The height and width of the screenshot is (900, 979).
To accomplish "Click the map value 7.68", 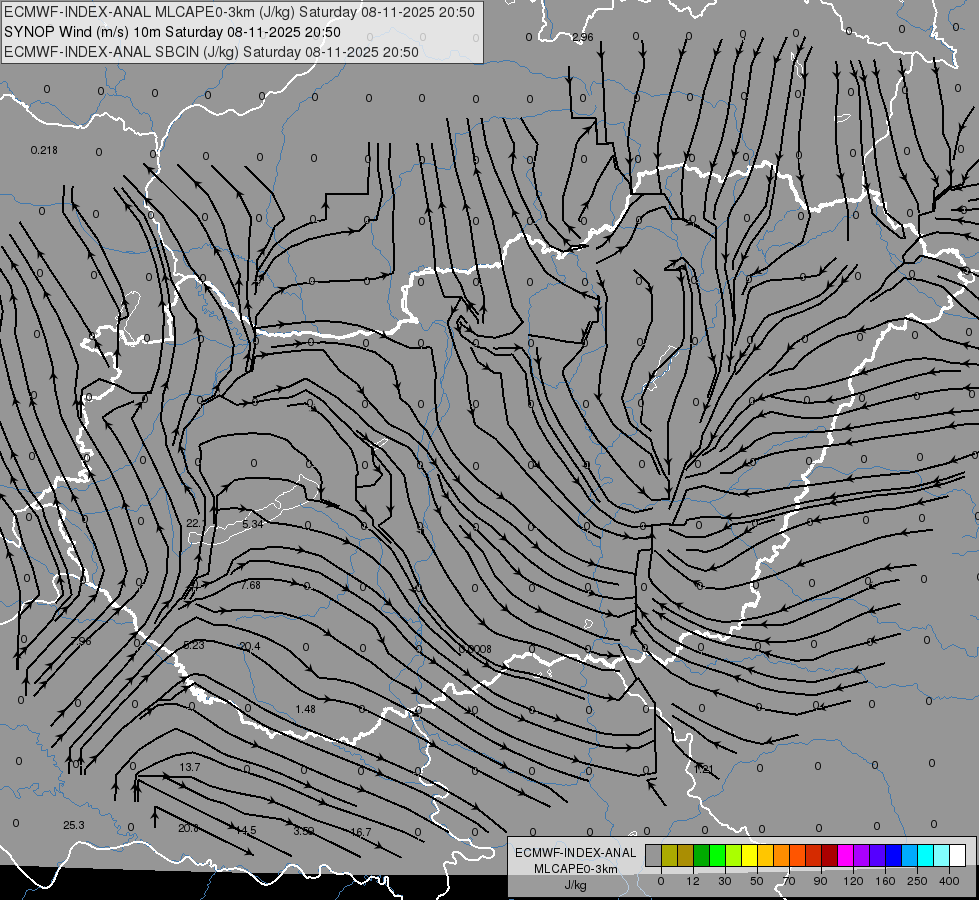I will 250,585.
